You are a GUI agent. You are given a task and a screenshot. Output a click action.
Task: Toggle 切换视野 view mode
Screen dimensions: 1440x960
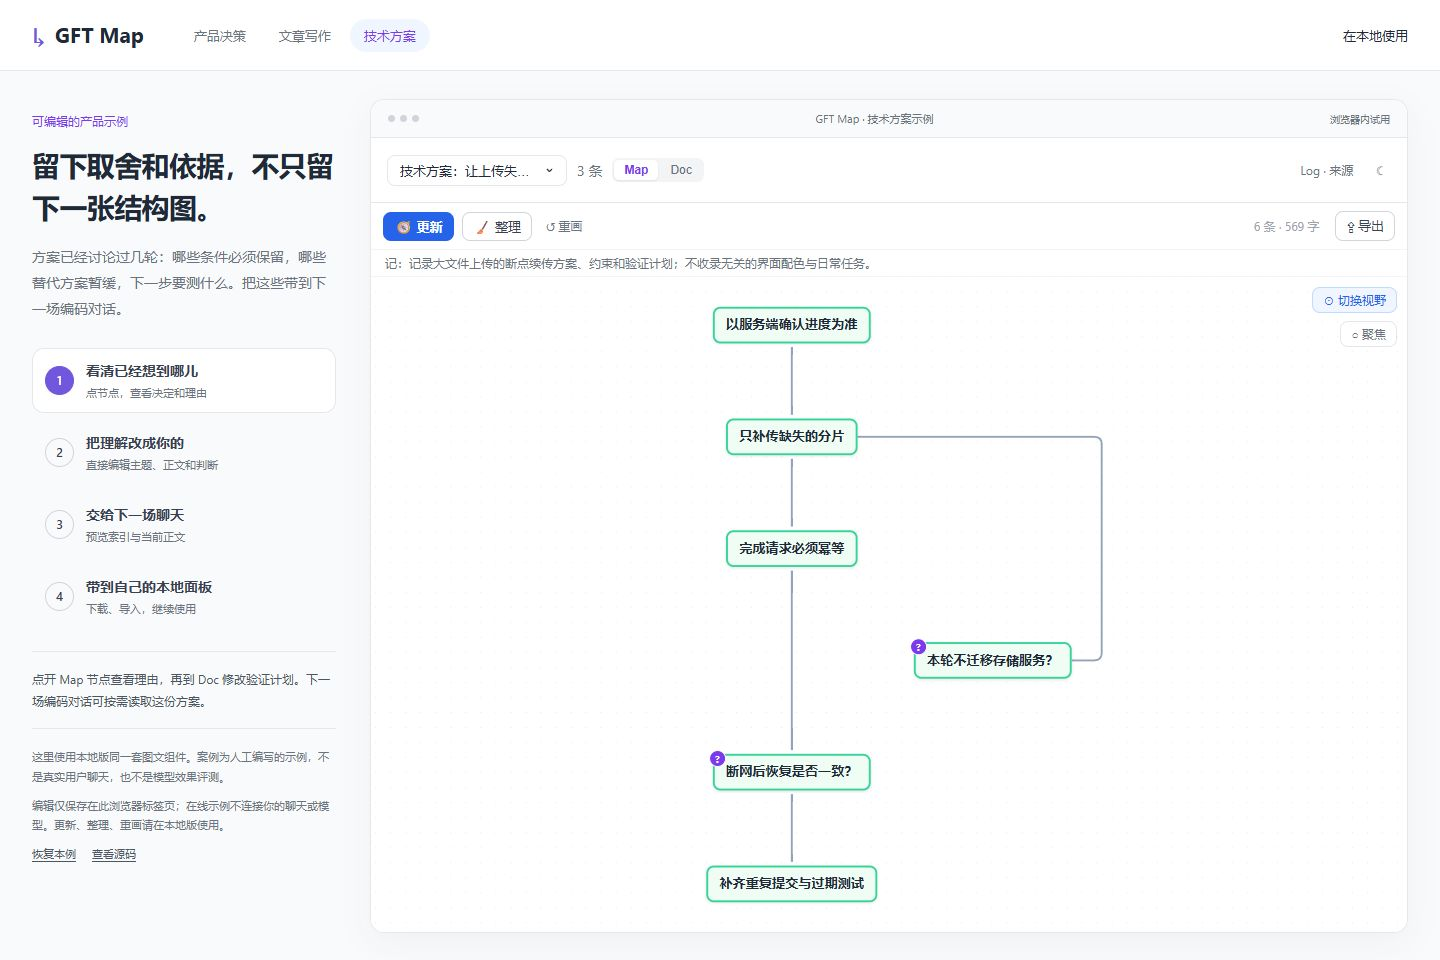tap(1355, 300)
